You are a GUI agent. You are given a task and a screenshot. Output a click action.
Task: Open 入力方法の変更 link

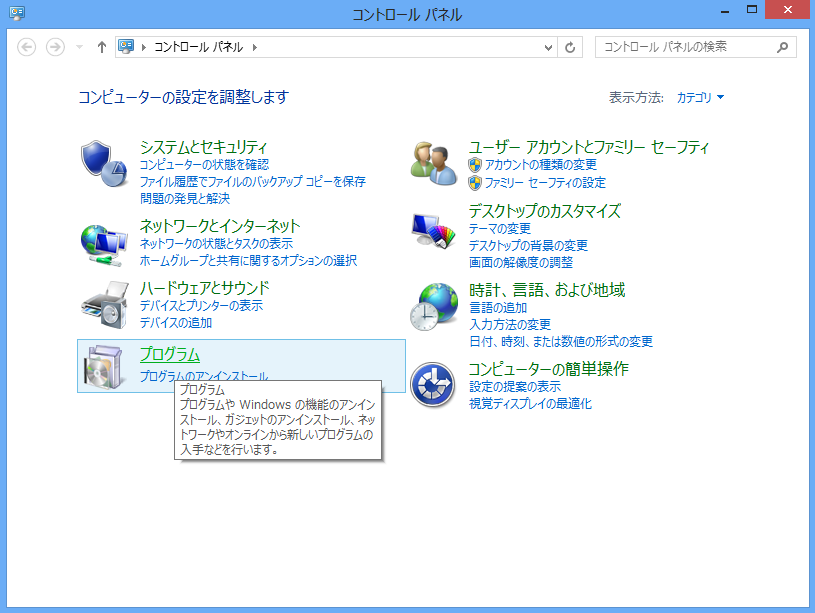(x=509, y=324)
